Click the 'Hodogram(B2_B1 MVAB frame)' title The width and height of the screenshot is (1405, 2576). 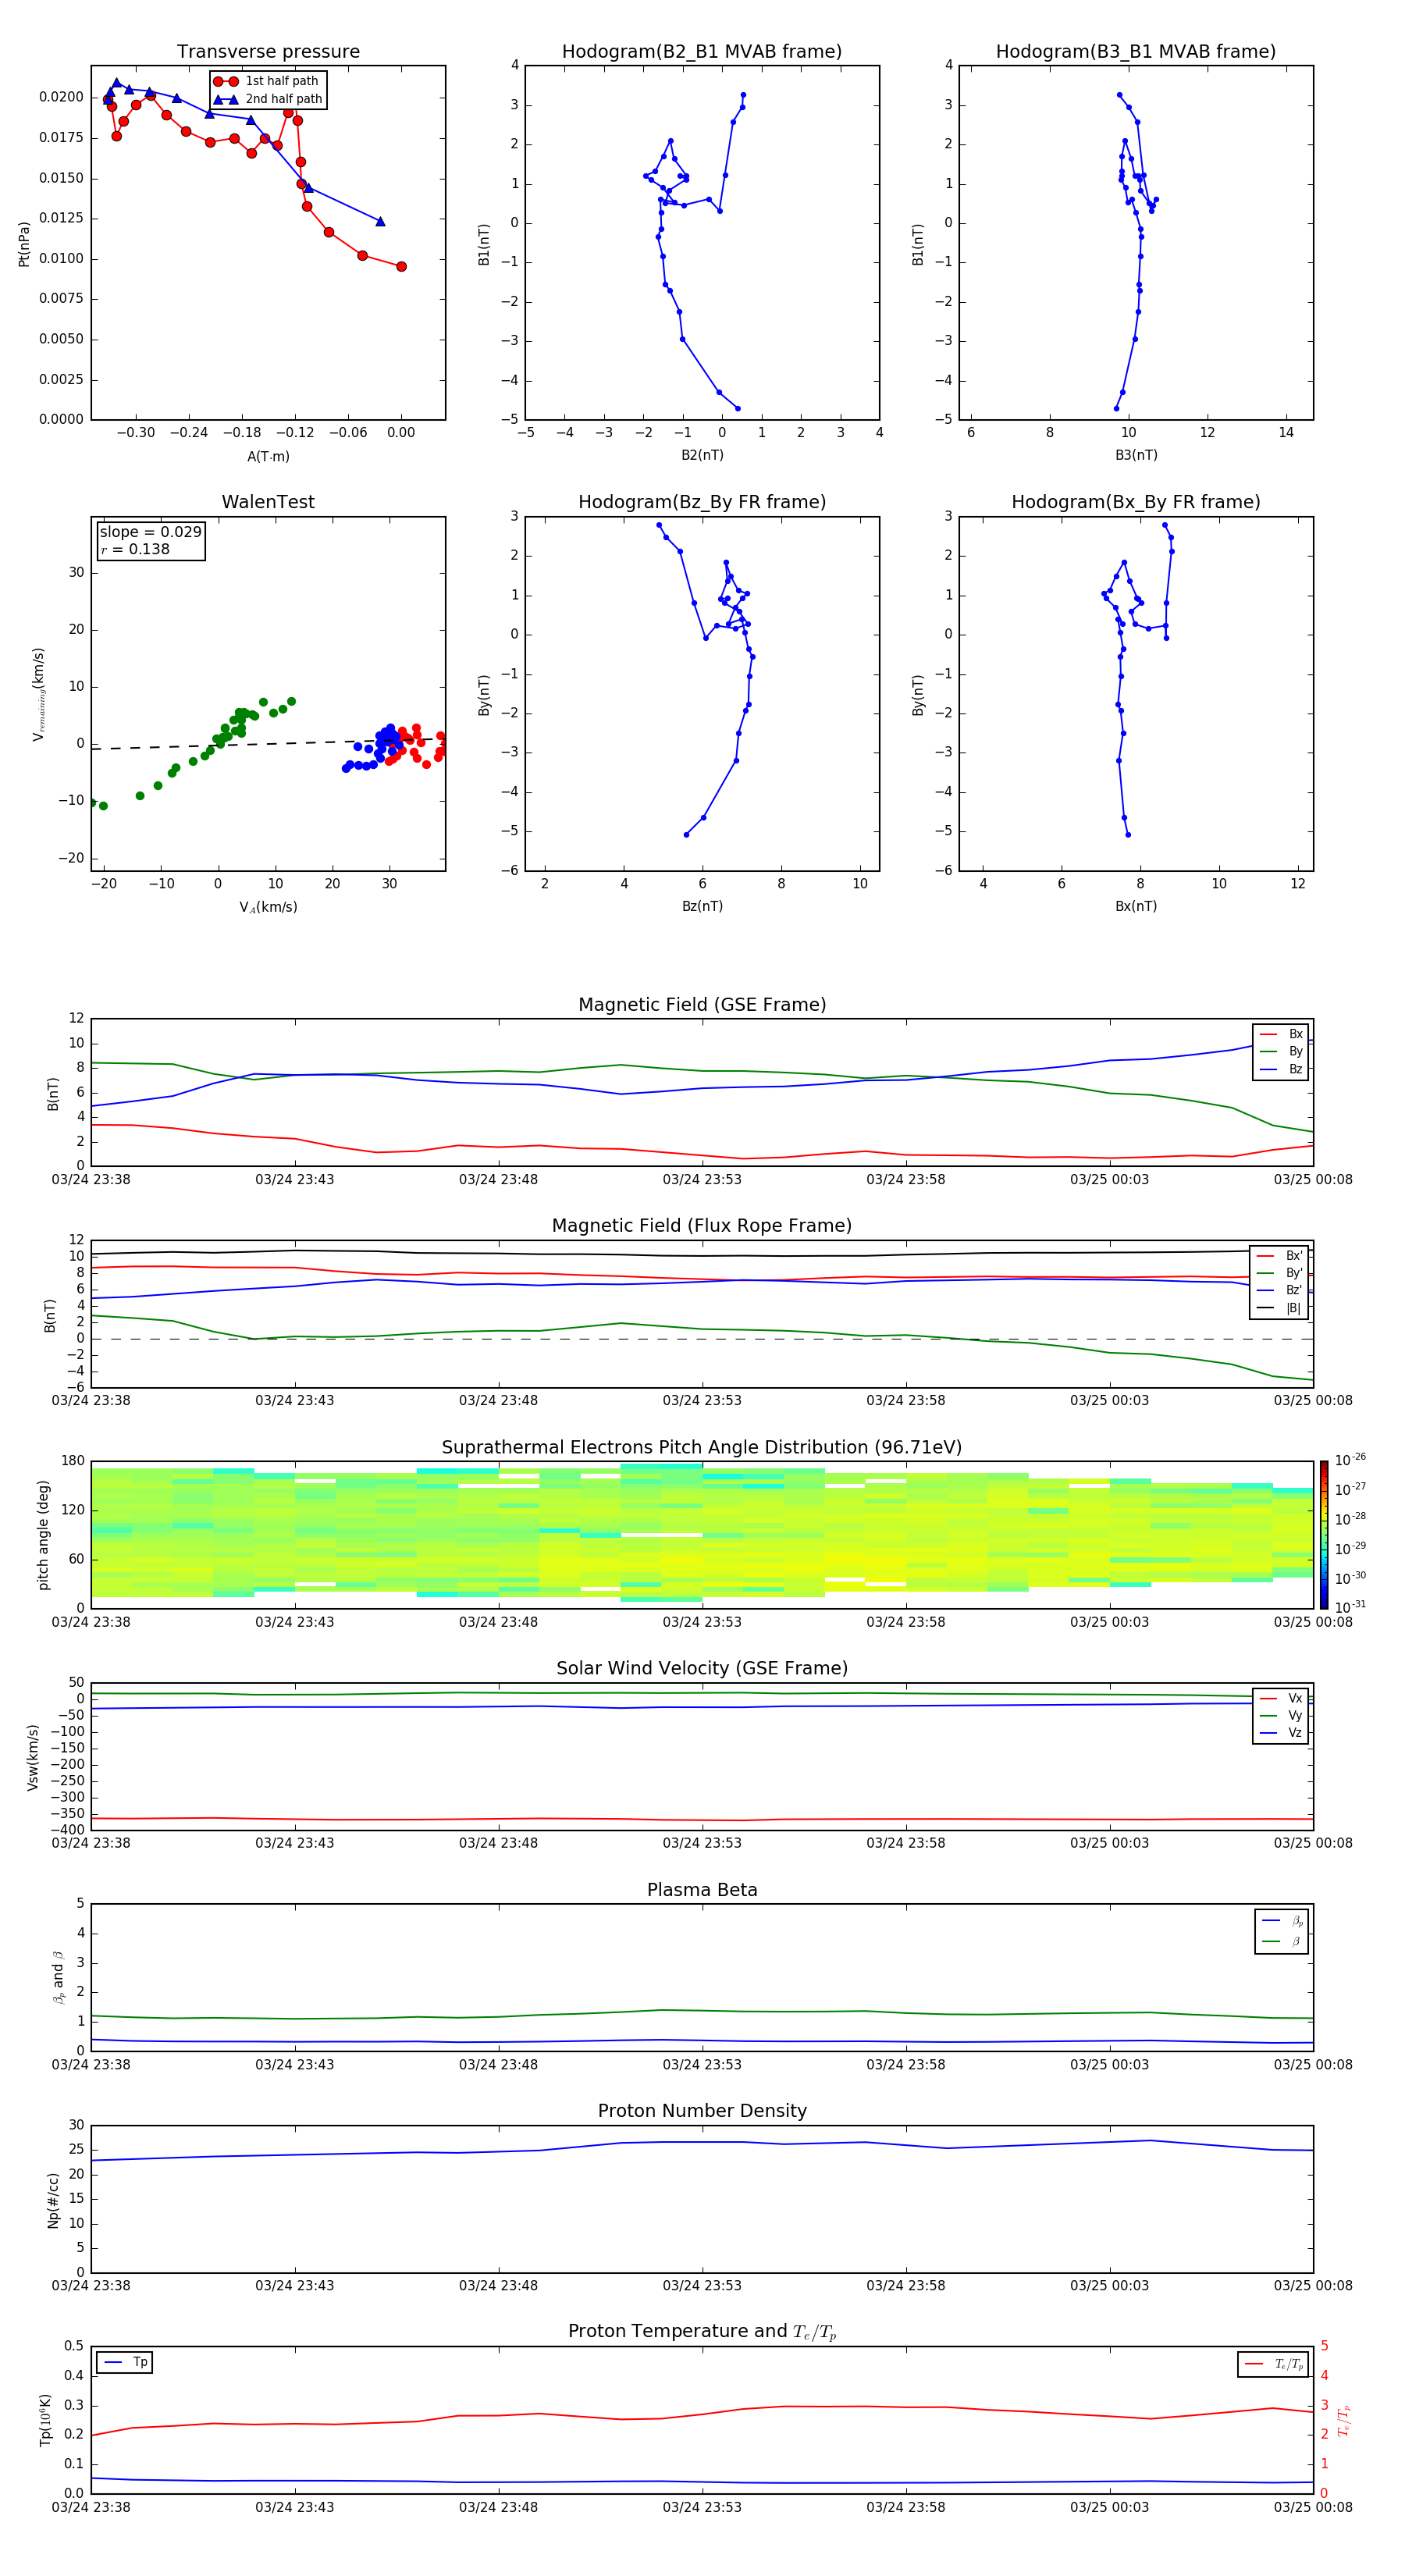[702, 52]
